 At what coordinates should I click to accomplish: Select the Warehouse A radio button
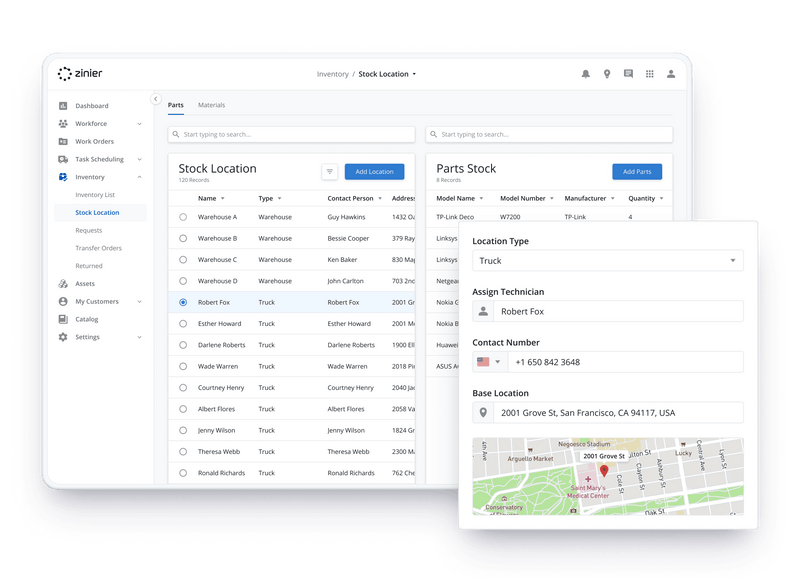click(x=182, y=216)
